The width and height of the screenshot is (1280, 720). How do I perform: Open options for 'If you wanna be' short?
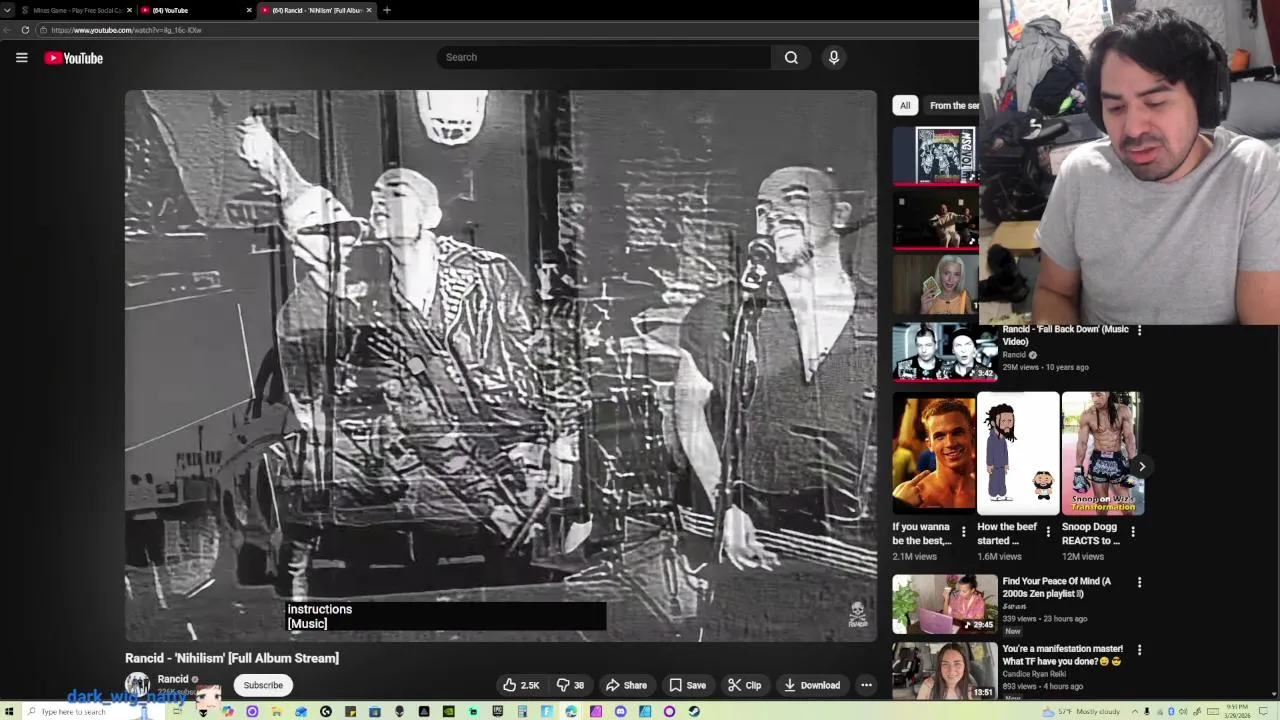coord(964,532)
